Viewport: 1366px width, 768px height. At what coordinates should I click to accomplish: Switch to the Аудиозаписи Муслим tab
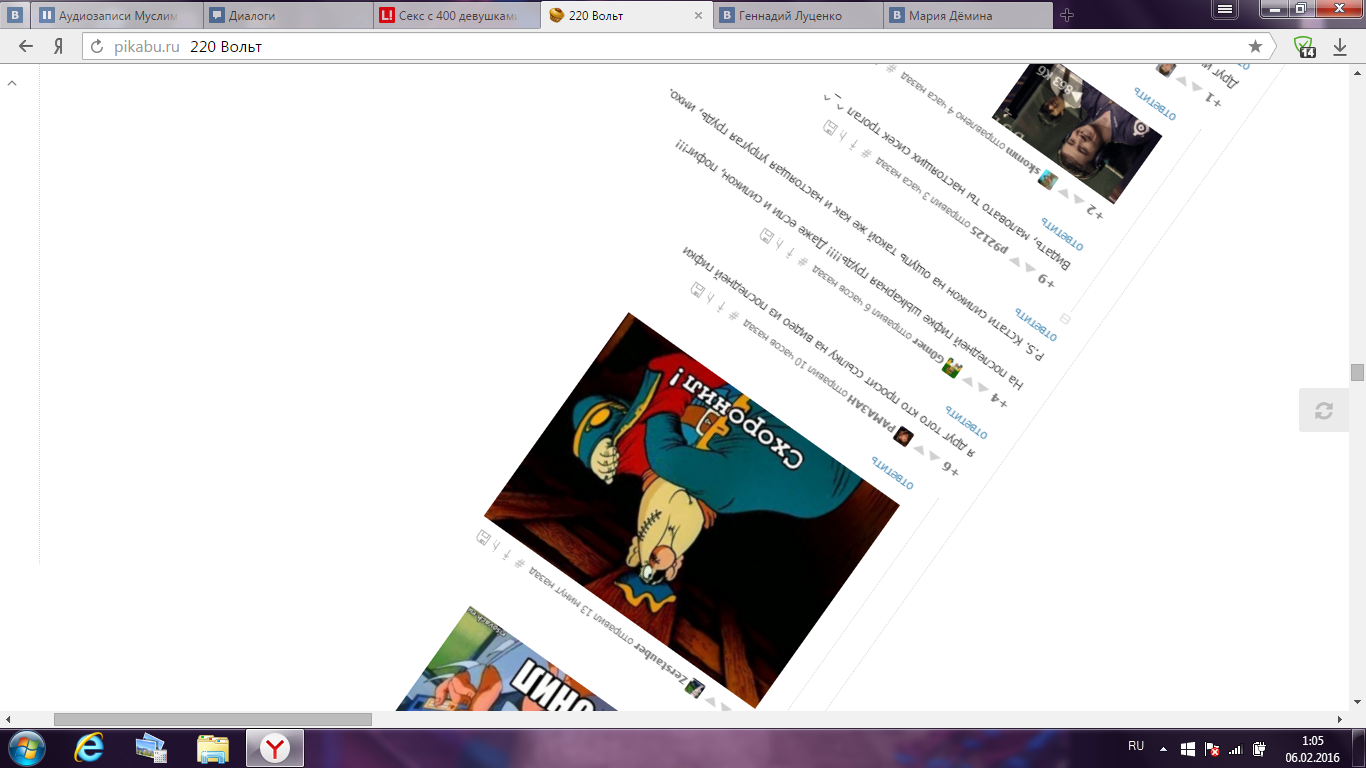(116, 15)
